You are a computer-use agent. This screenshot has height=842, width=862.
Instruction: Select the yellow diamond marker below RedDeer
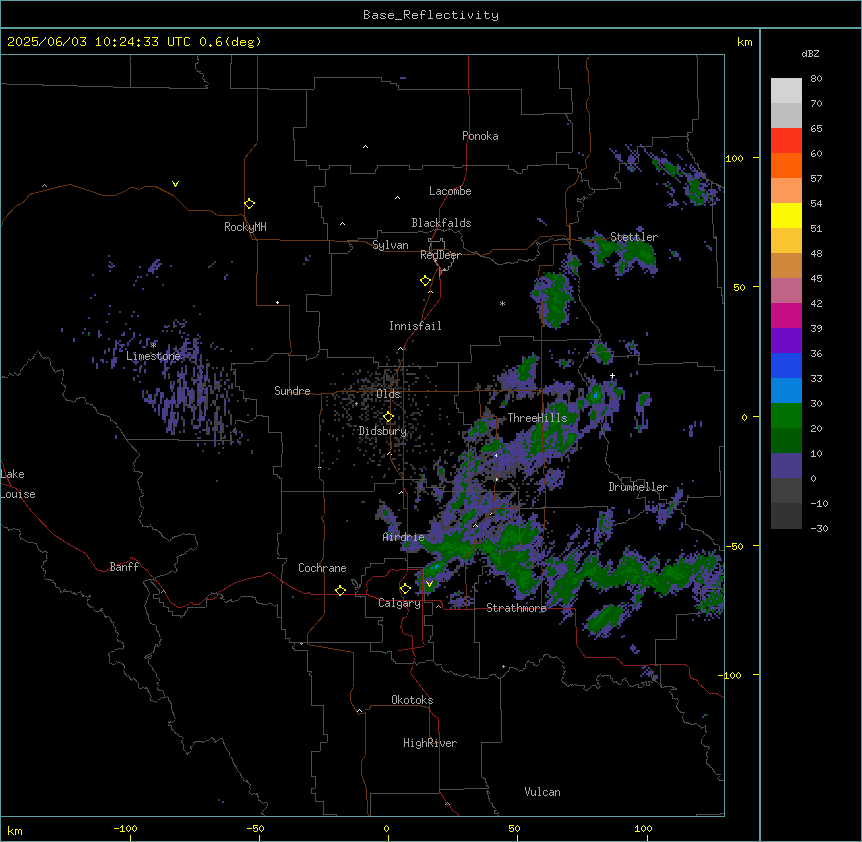tap(425, 281)
